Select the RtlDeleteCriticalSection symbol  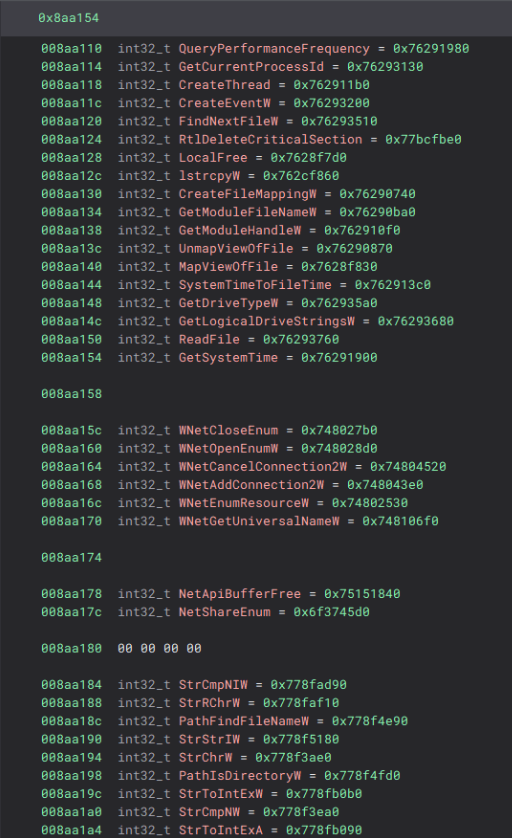(270, 139)
